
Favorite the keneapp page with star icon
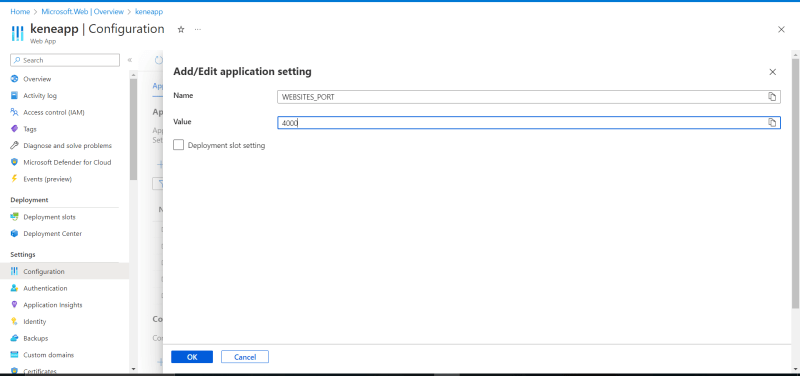(x=181, y=30)
